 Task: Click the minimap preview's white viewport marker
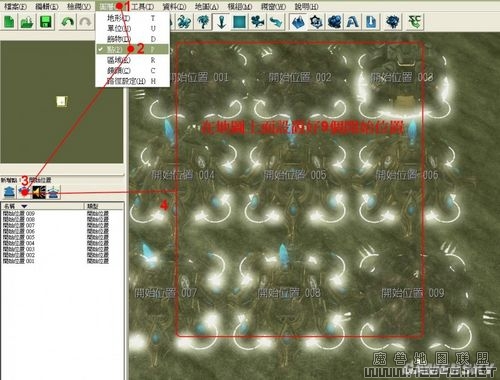(62, 101)
